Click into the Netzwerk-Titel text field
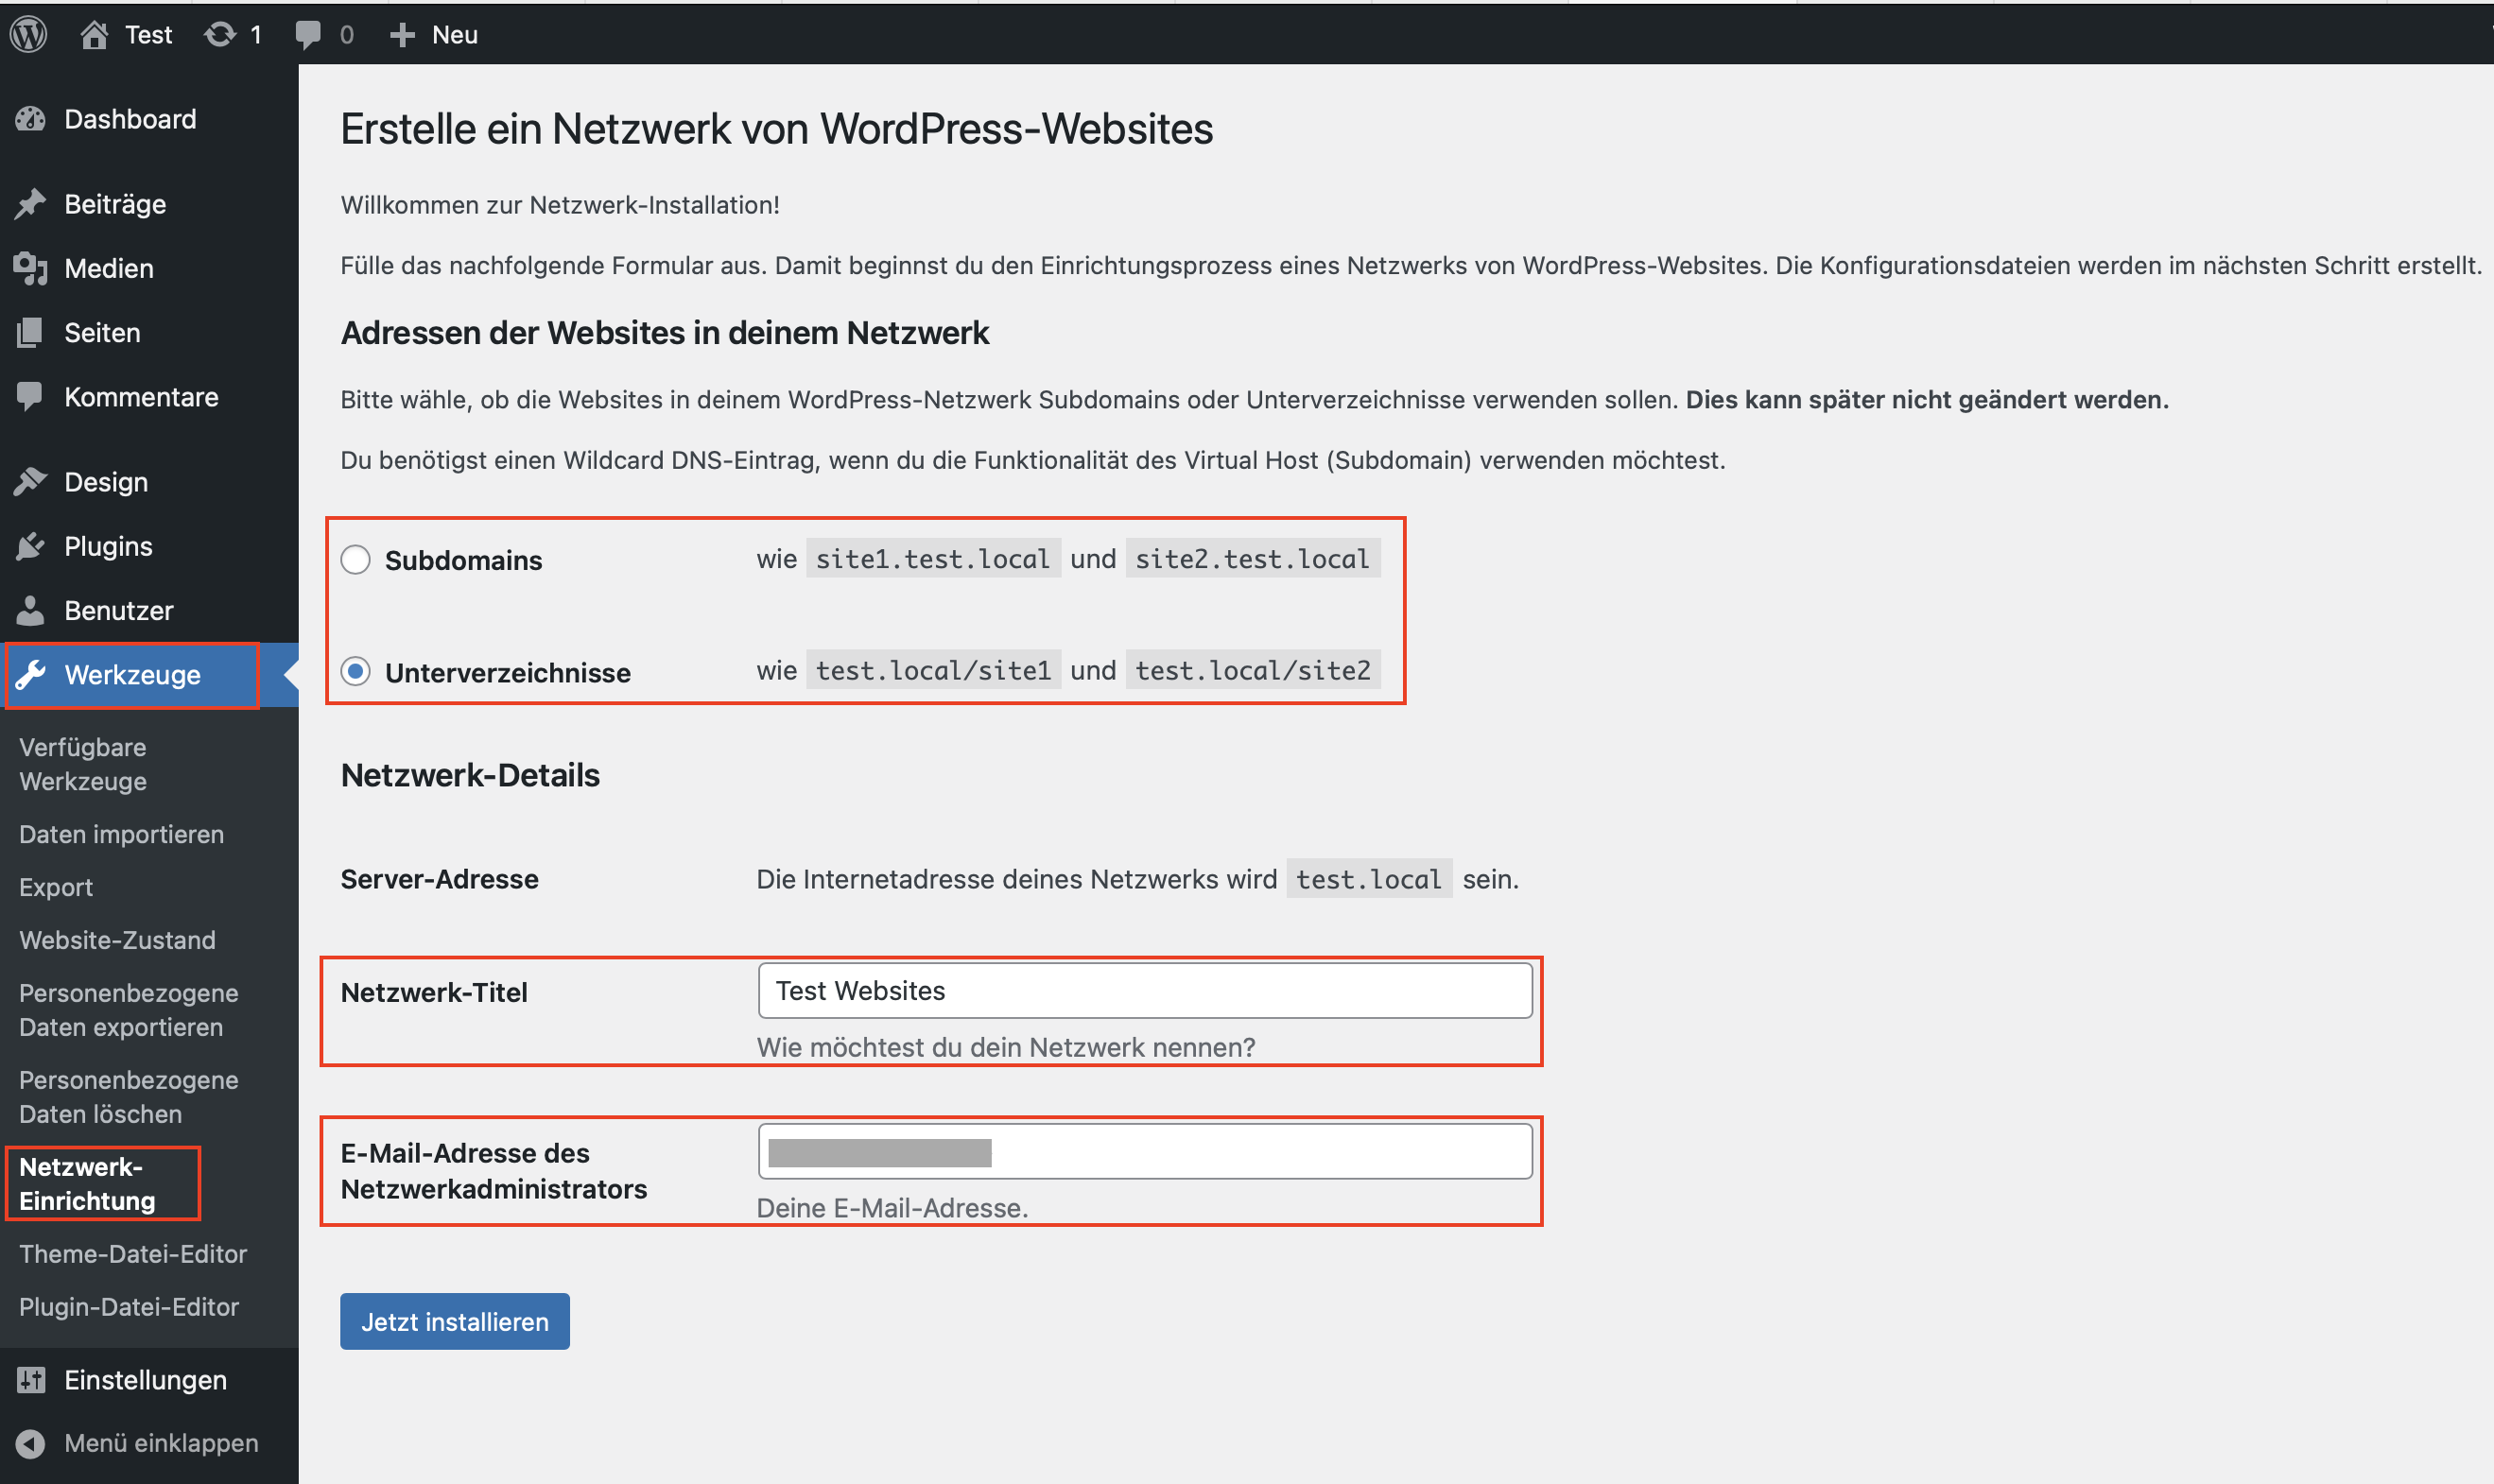The height and width of the screenshot is (1484, 2494). click(1144, 991)
